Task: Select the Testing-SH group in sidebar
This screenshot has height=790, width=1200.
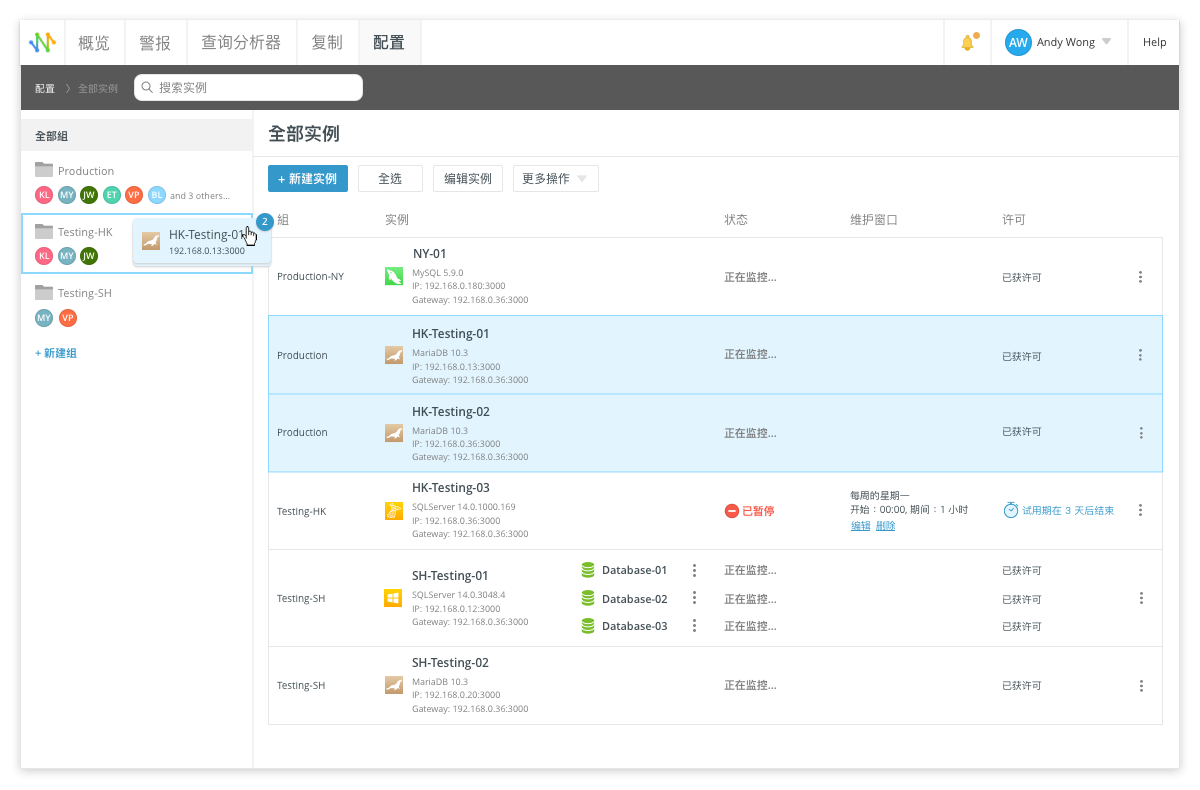Action: (x=84, y=293)
